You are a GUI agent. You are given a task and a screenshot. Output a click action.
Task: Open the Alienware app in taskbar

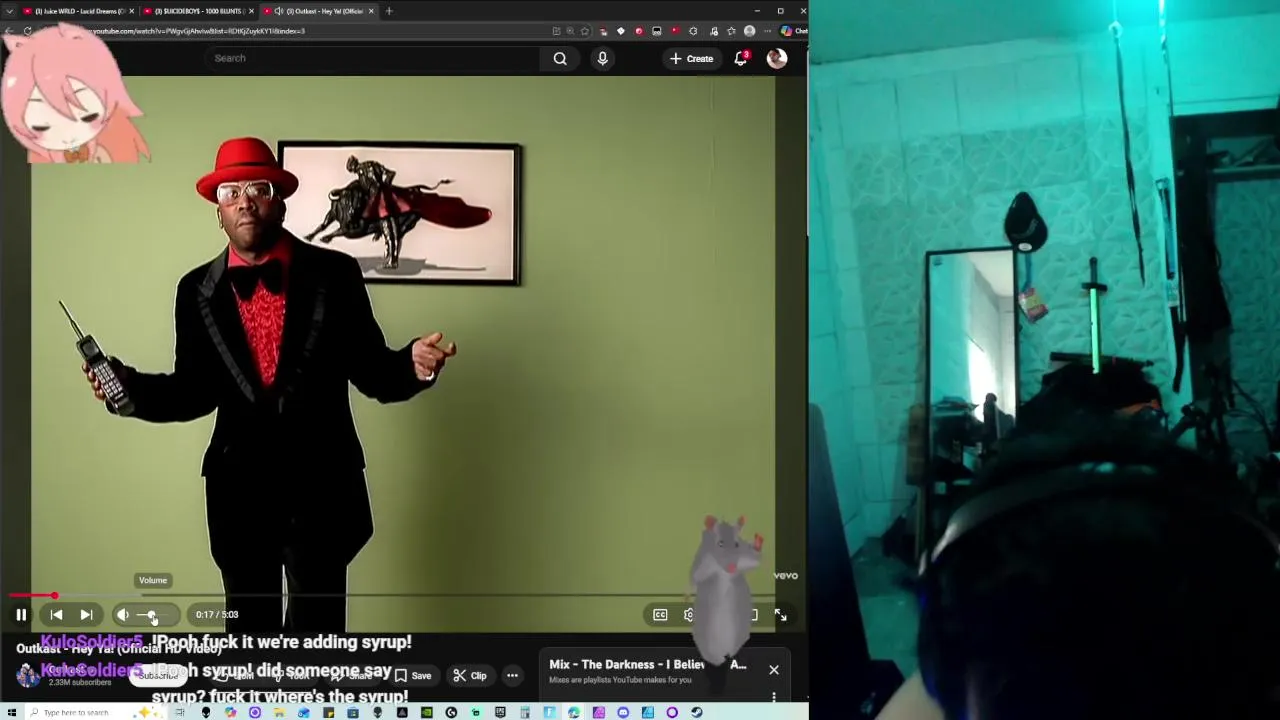tap(206, 712)
